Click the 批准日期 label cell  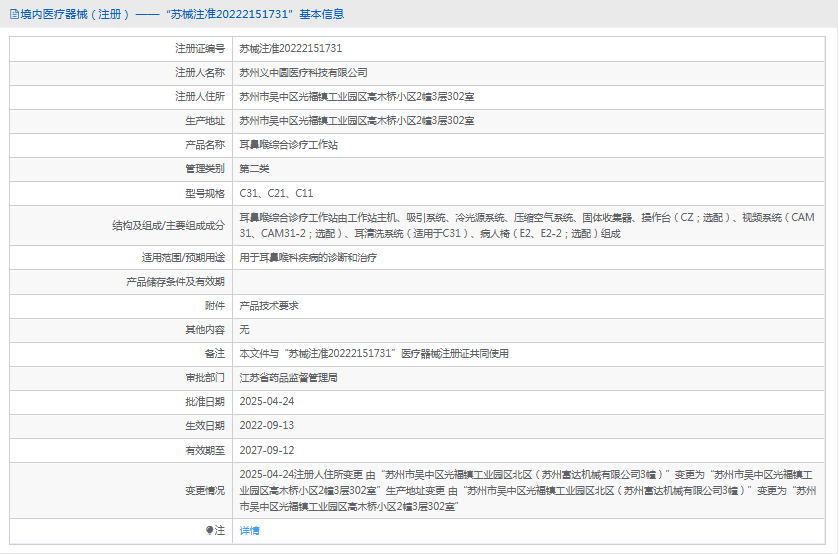pyautogui.click(x=121, y=402)
